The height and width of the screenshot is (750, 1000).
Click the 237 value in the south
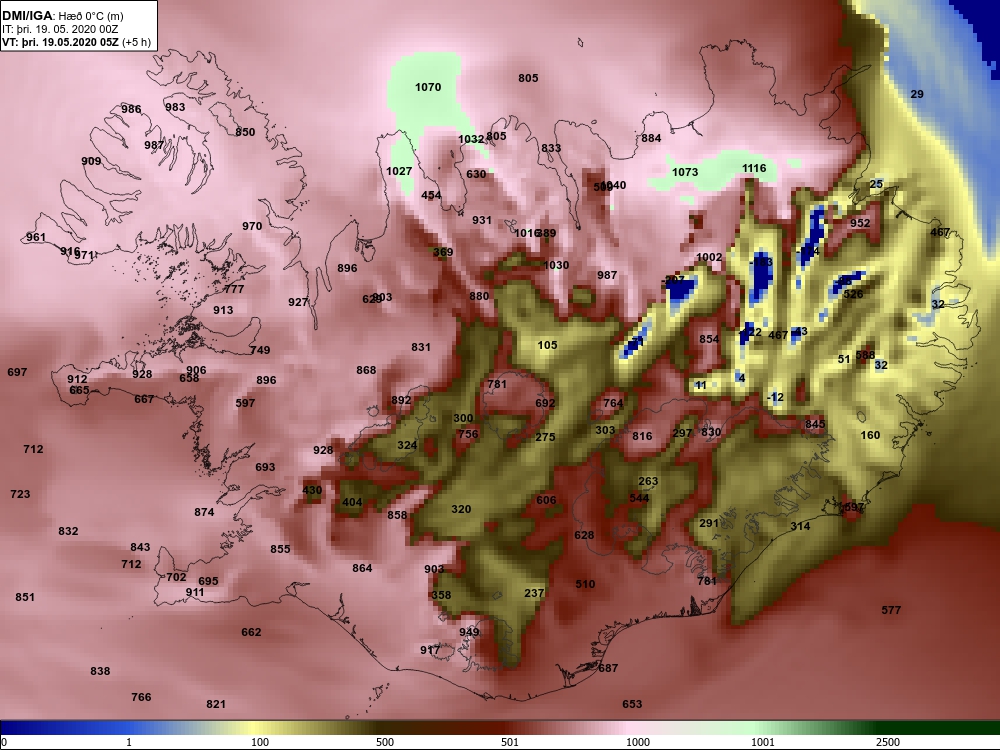pos(534,592)
